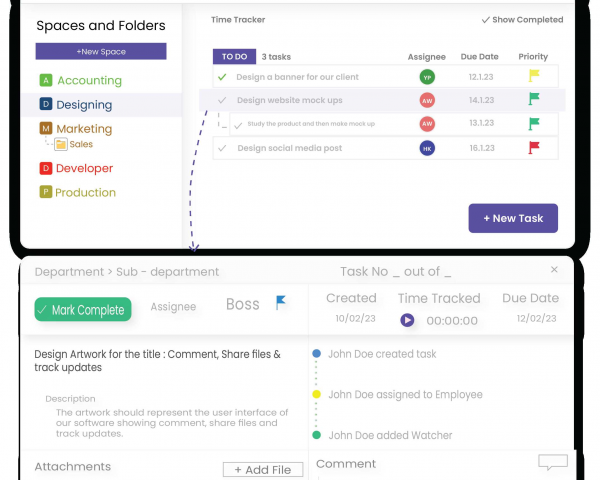Open the comment speech bubble icon

click(x=552, y=462)
